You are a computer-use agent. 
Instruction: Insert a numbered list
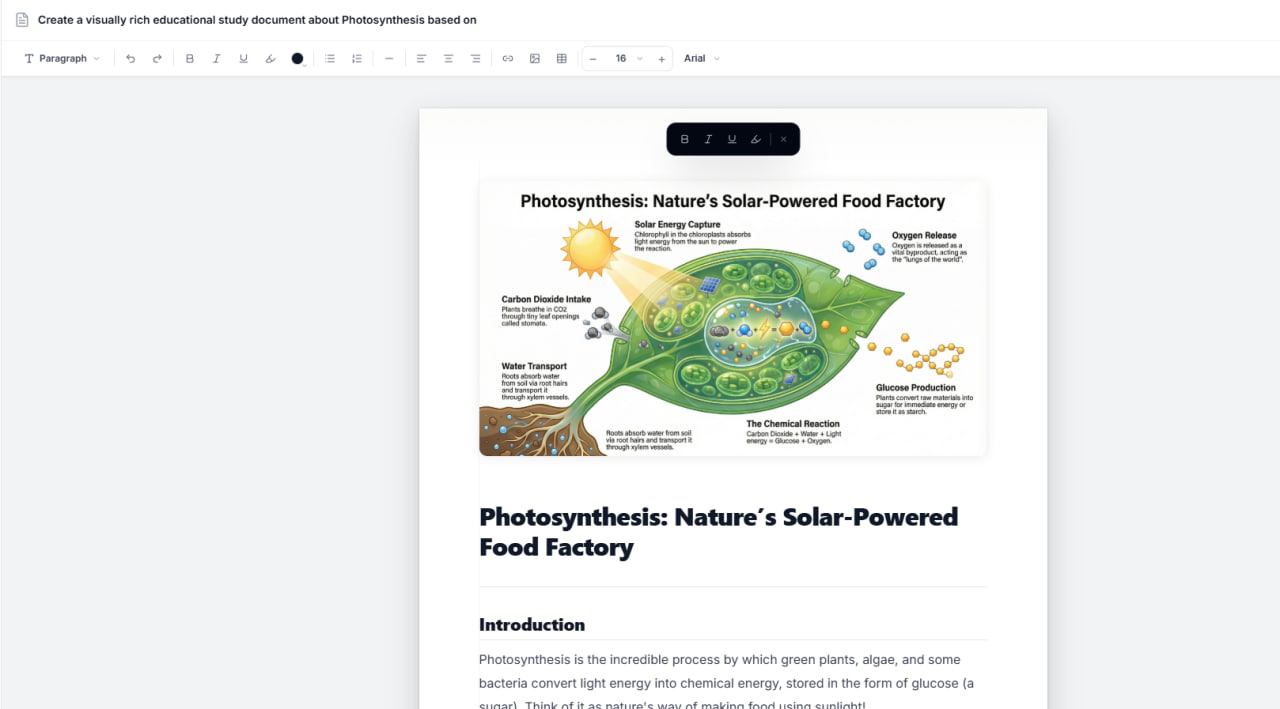[x=357, y=59]
